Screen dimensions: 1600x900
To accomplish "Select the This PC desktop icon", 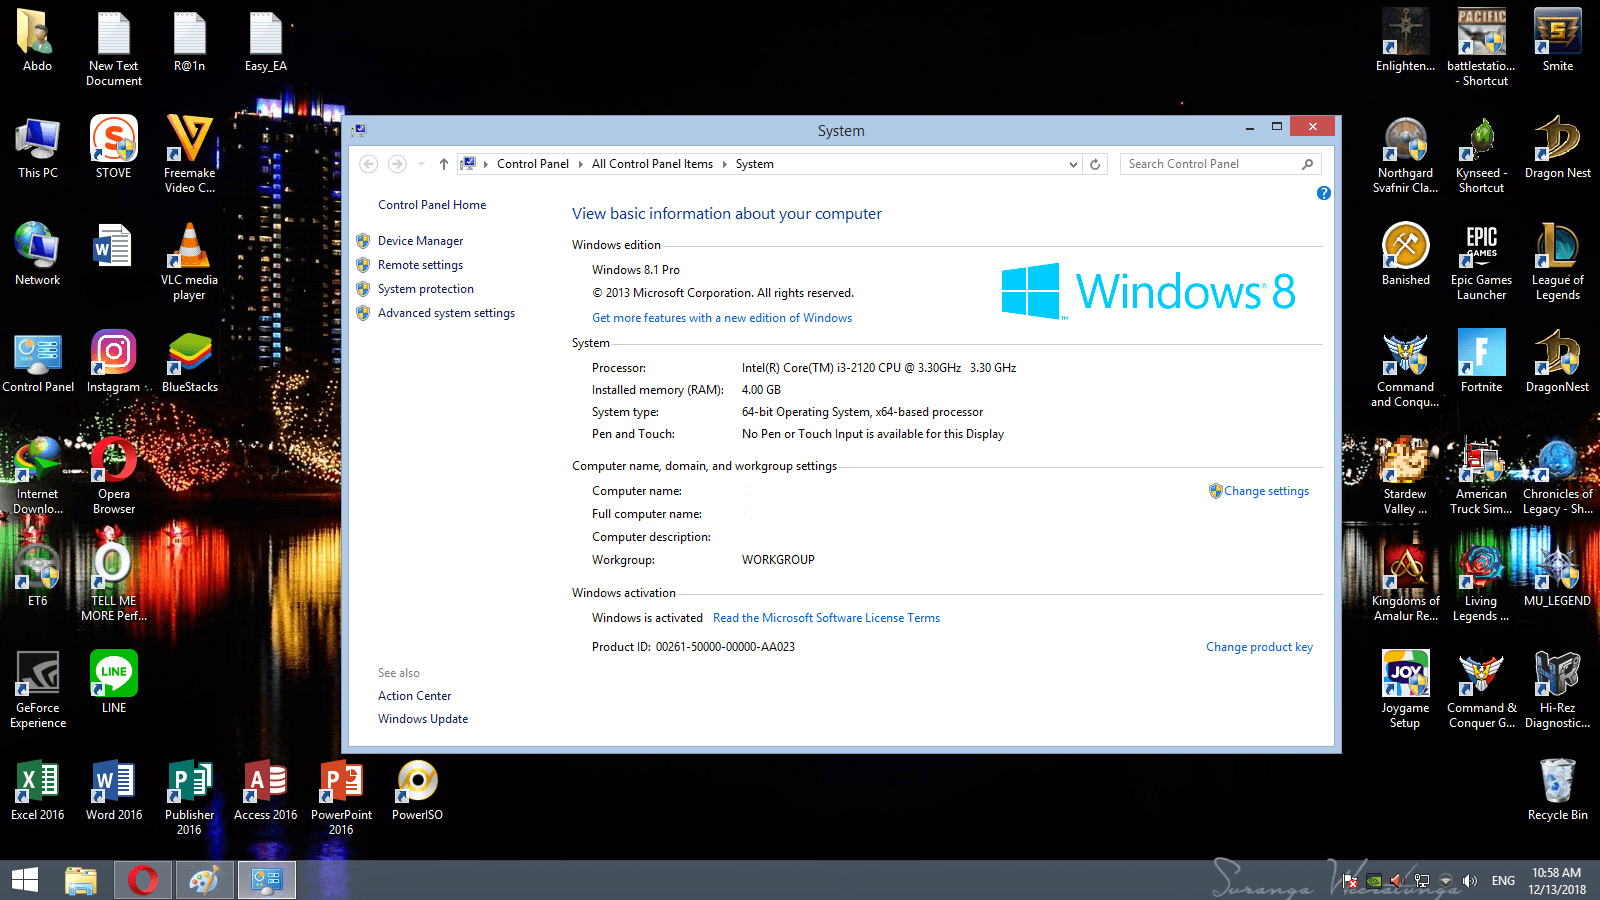I will pos(38,148).
